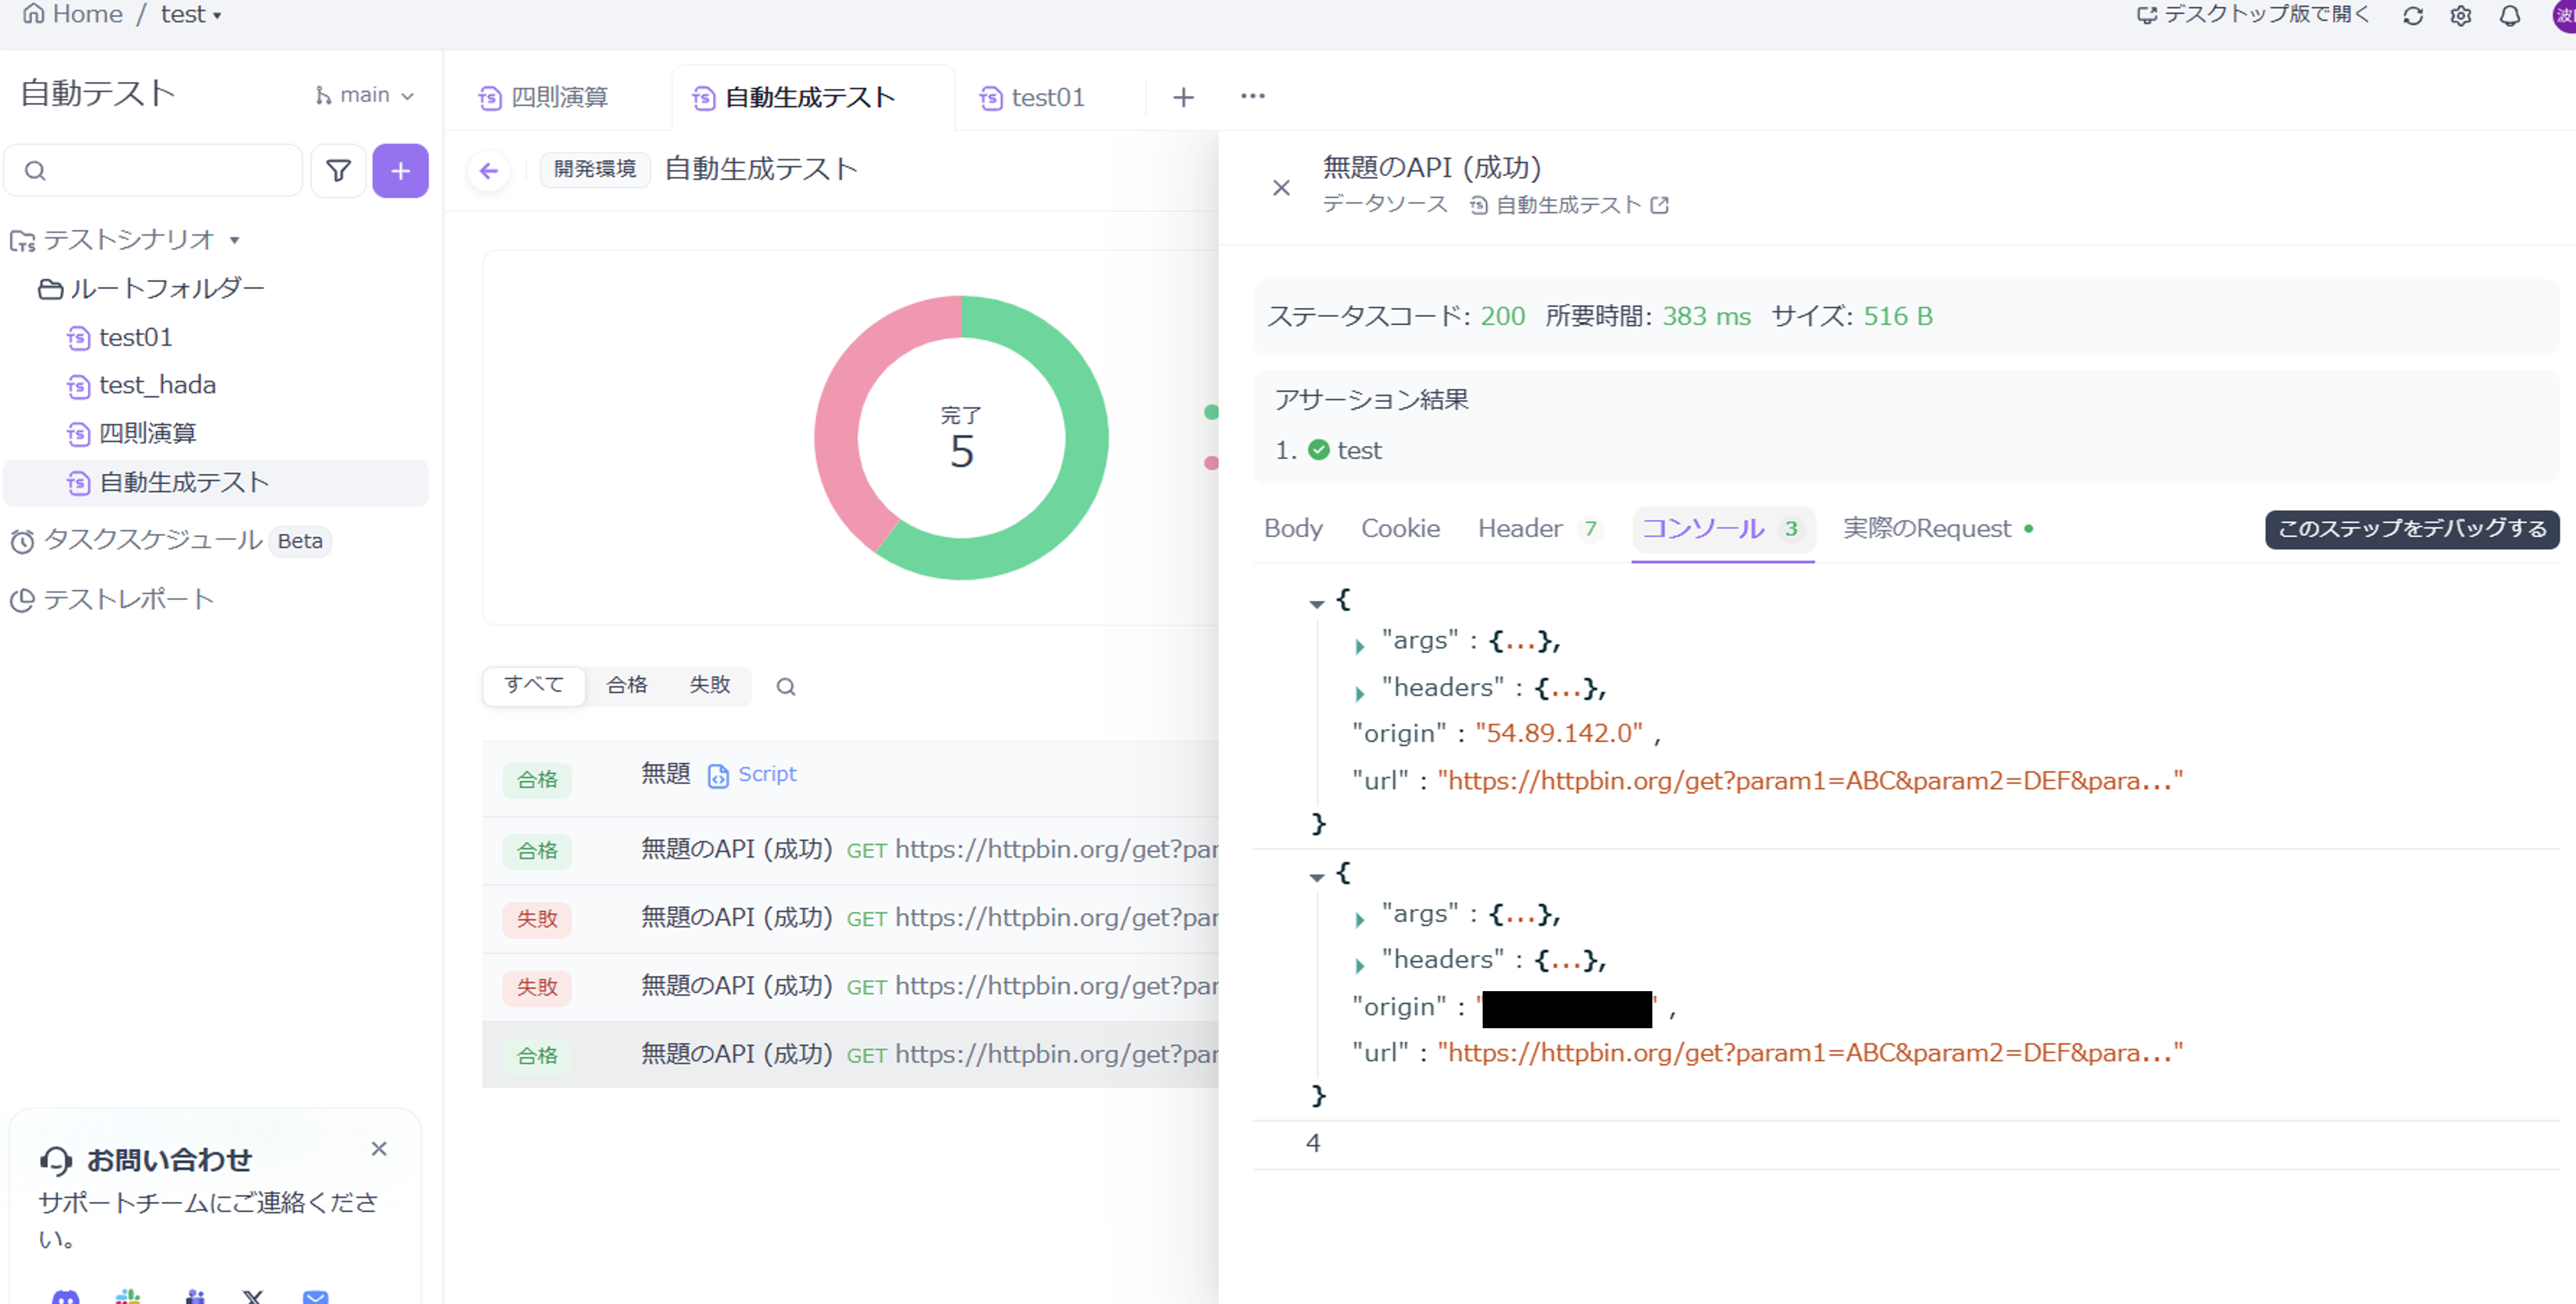Expand the first "args" JSON node
The image size is (2576, 1304).
1360,645
